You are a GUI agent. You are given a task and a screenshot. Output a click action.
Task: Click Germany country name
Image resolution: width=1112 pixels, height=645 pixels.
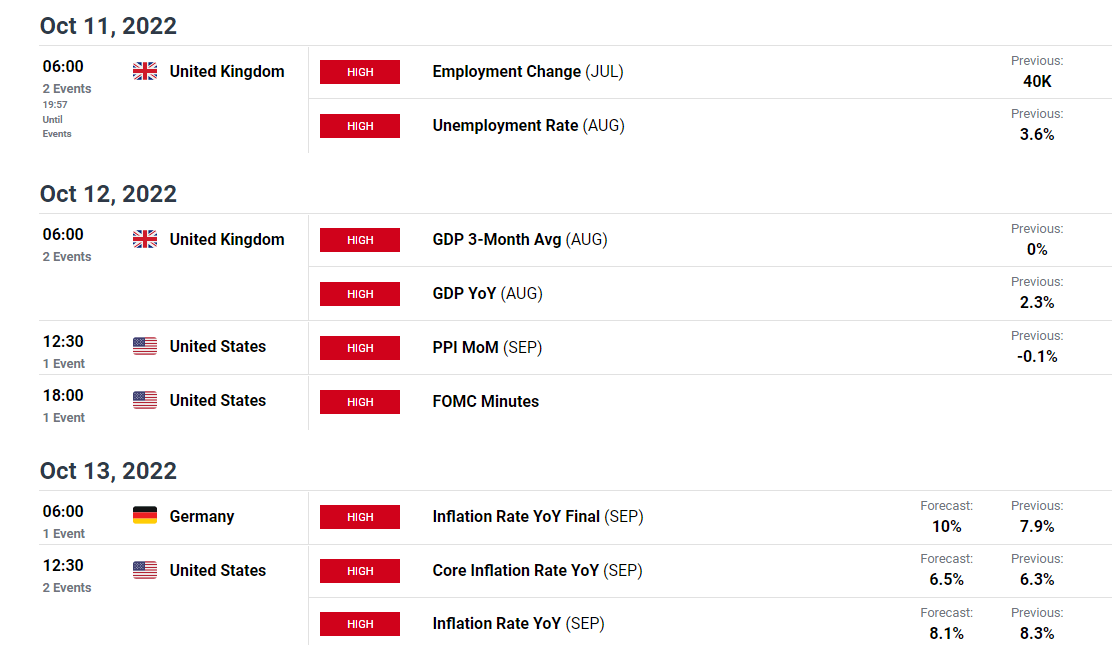click(201, 517)
